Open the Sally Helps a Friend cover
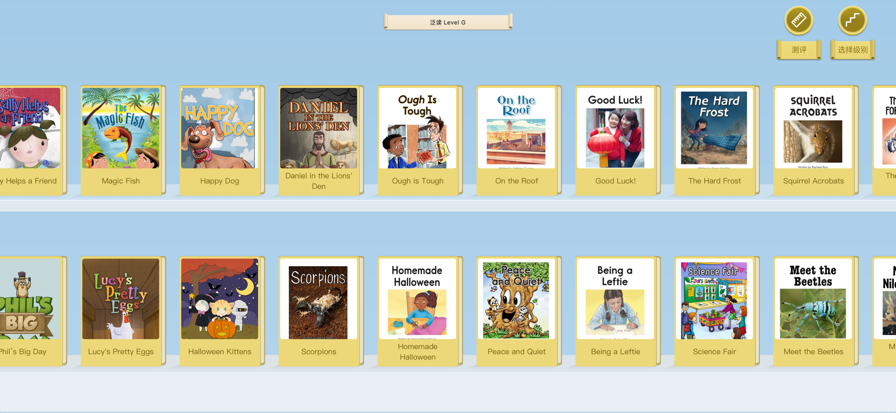 coord(30,128)
